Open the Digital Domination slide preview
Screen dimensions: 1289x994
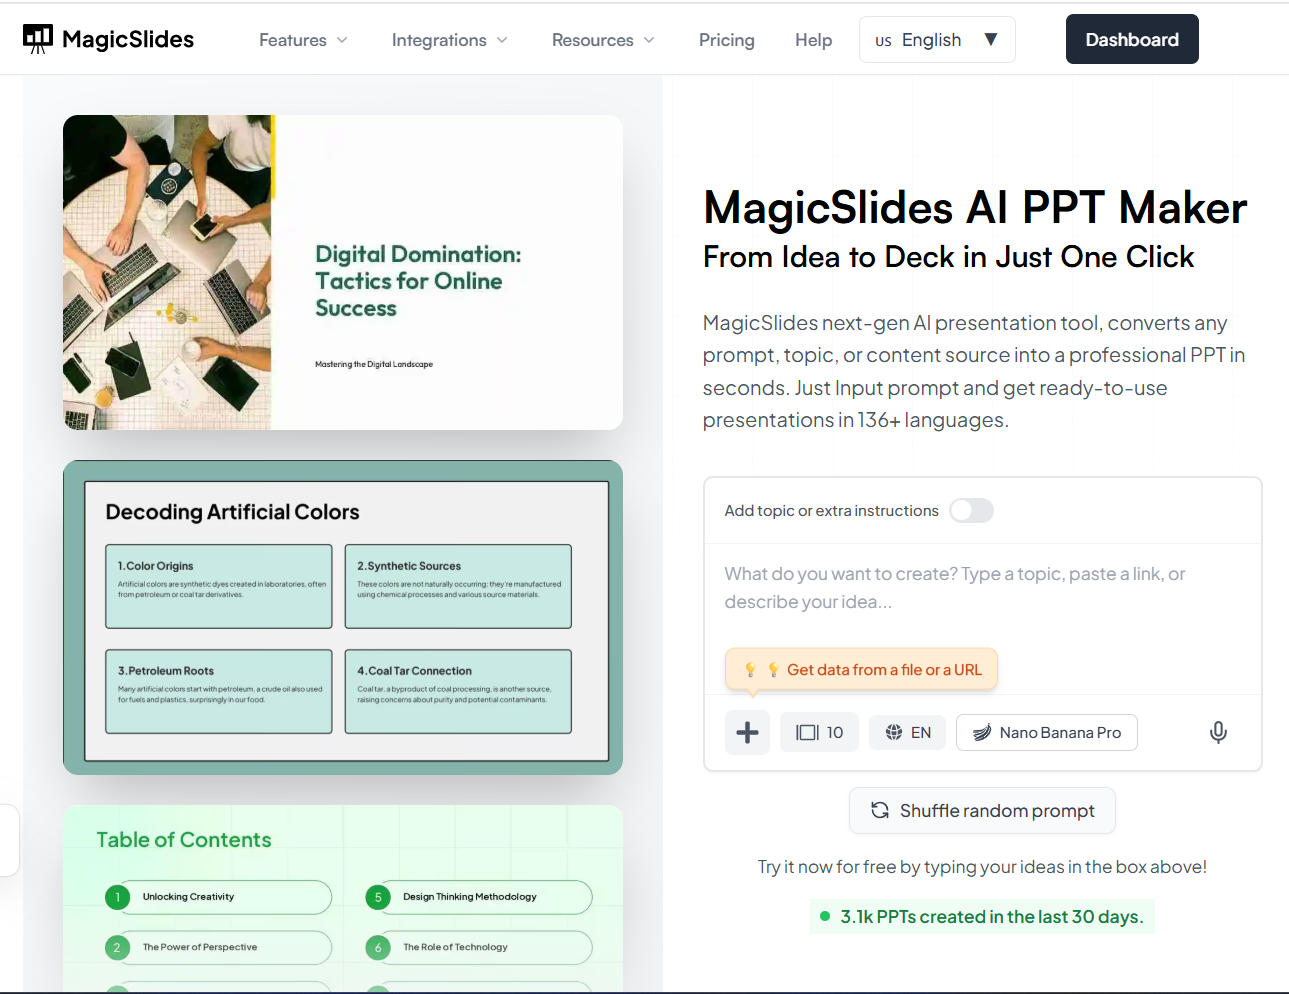coord(343,273)
